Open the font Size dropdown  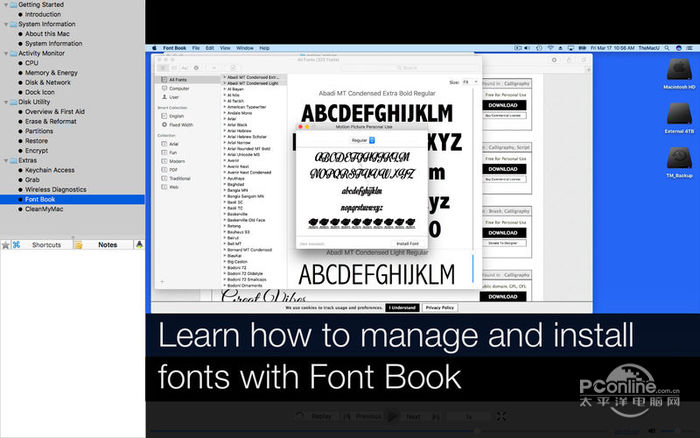point(471,82)
